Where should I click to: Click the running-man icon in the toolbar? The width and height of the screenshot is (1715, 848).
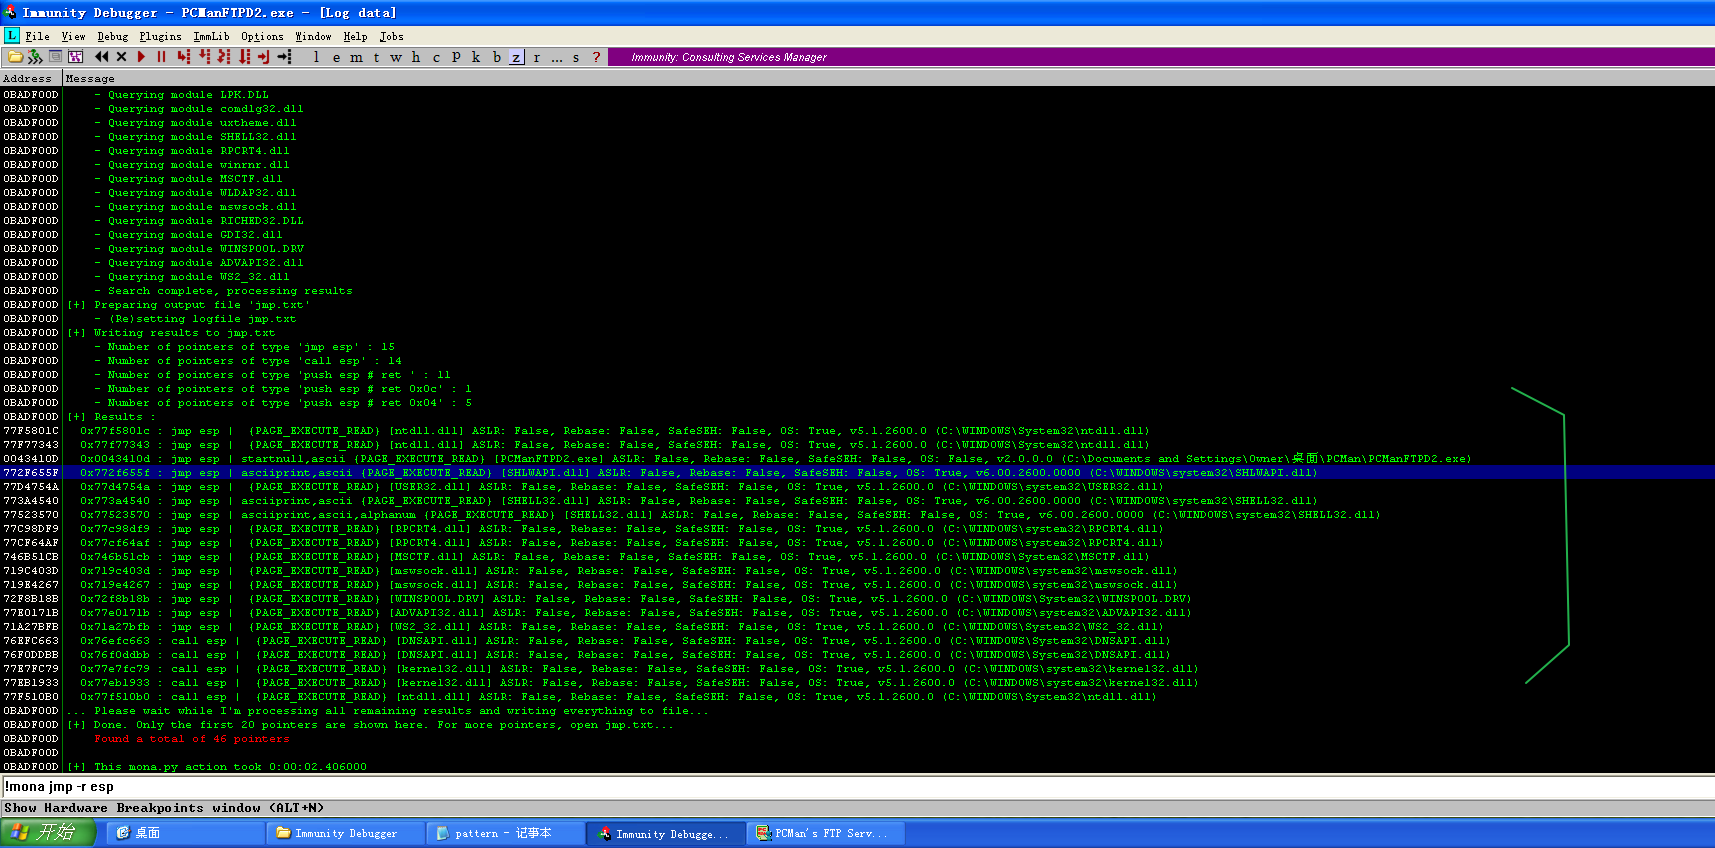click(x=35, y=57)
